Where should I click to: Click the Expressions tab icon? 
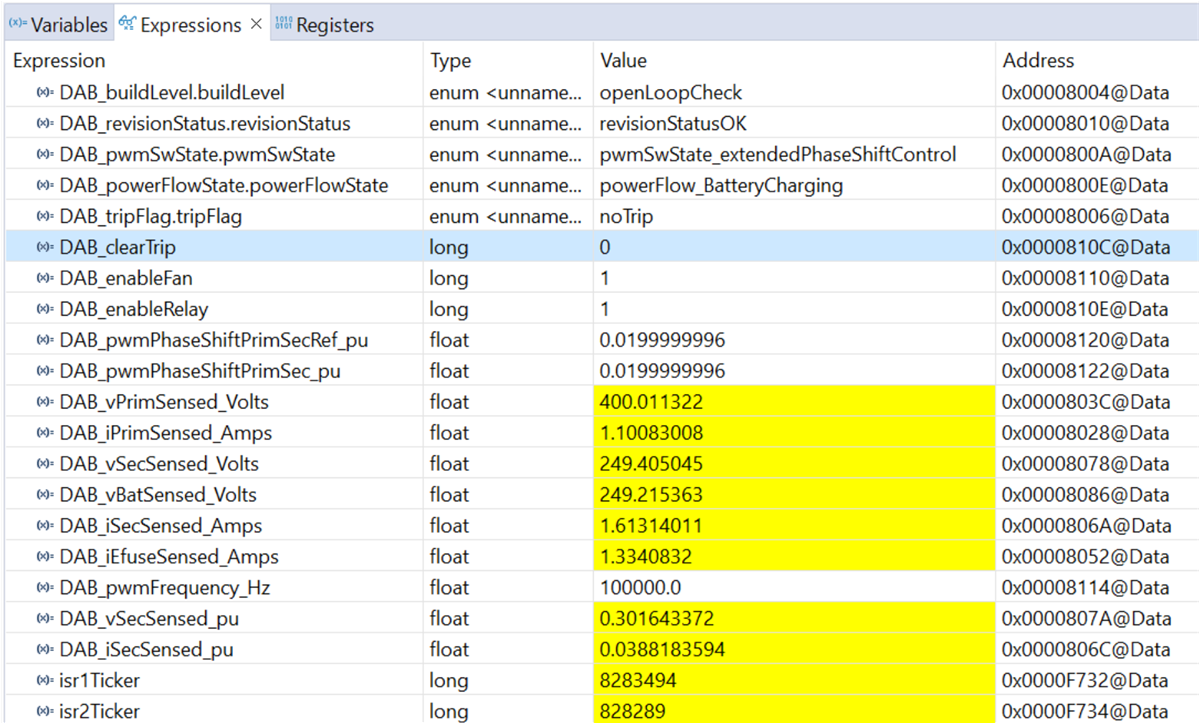click(x=127, y=25)
